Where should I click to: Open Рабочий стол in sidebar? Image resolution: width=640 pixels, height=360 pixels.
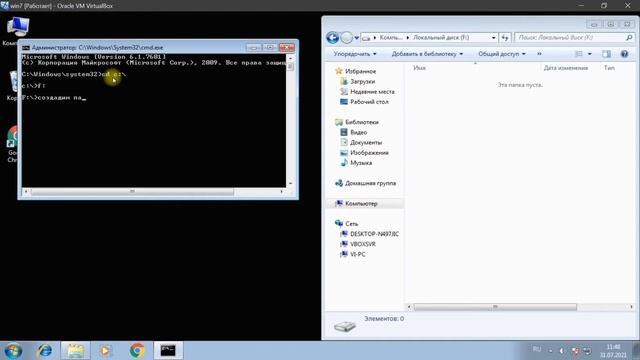click(369, 102)
